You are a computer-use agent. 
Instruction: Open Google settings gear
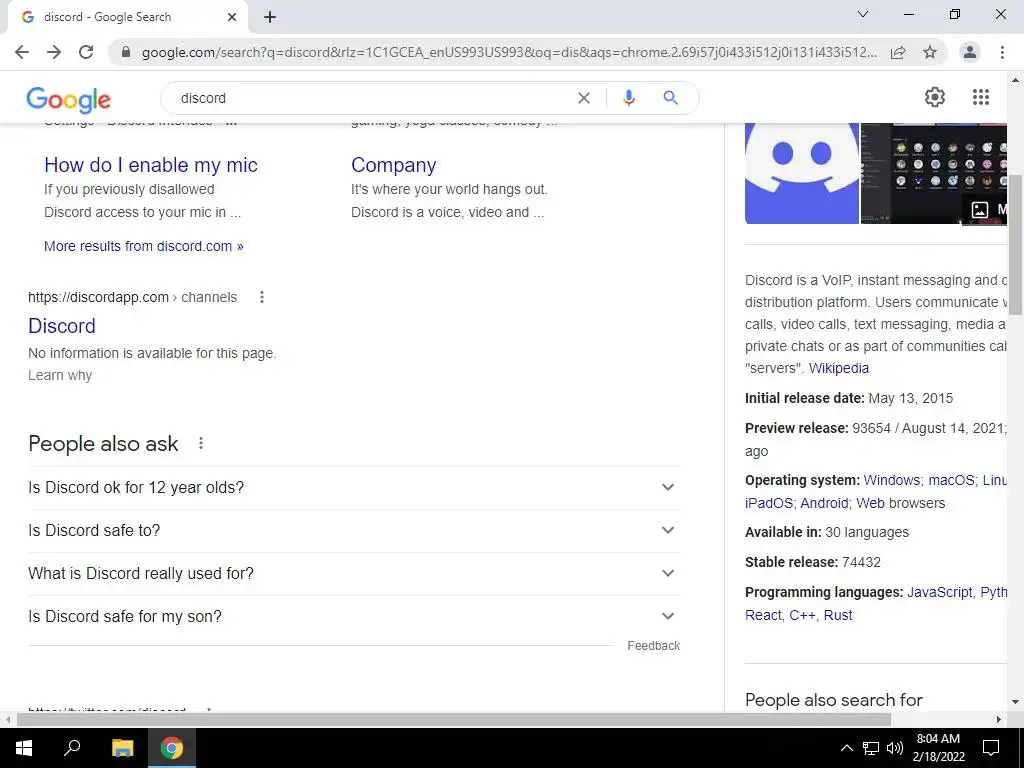(935, 97)
